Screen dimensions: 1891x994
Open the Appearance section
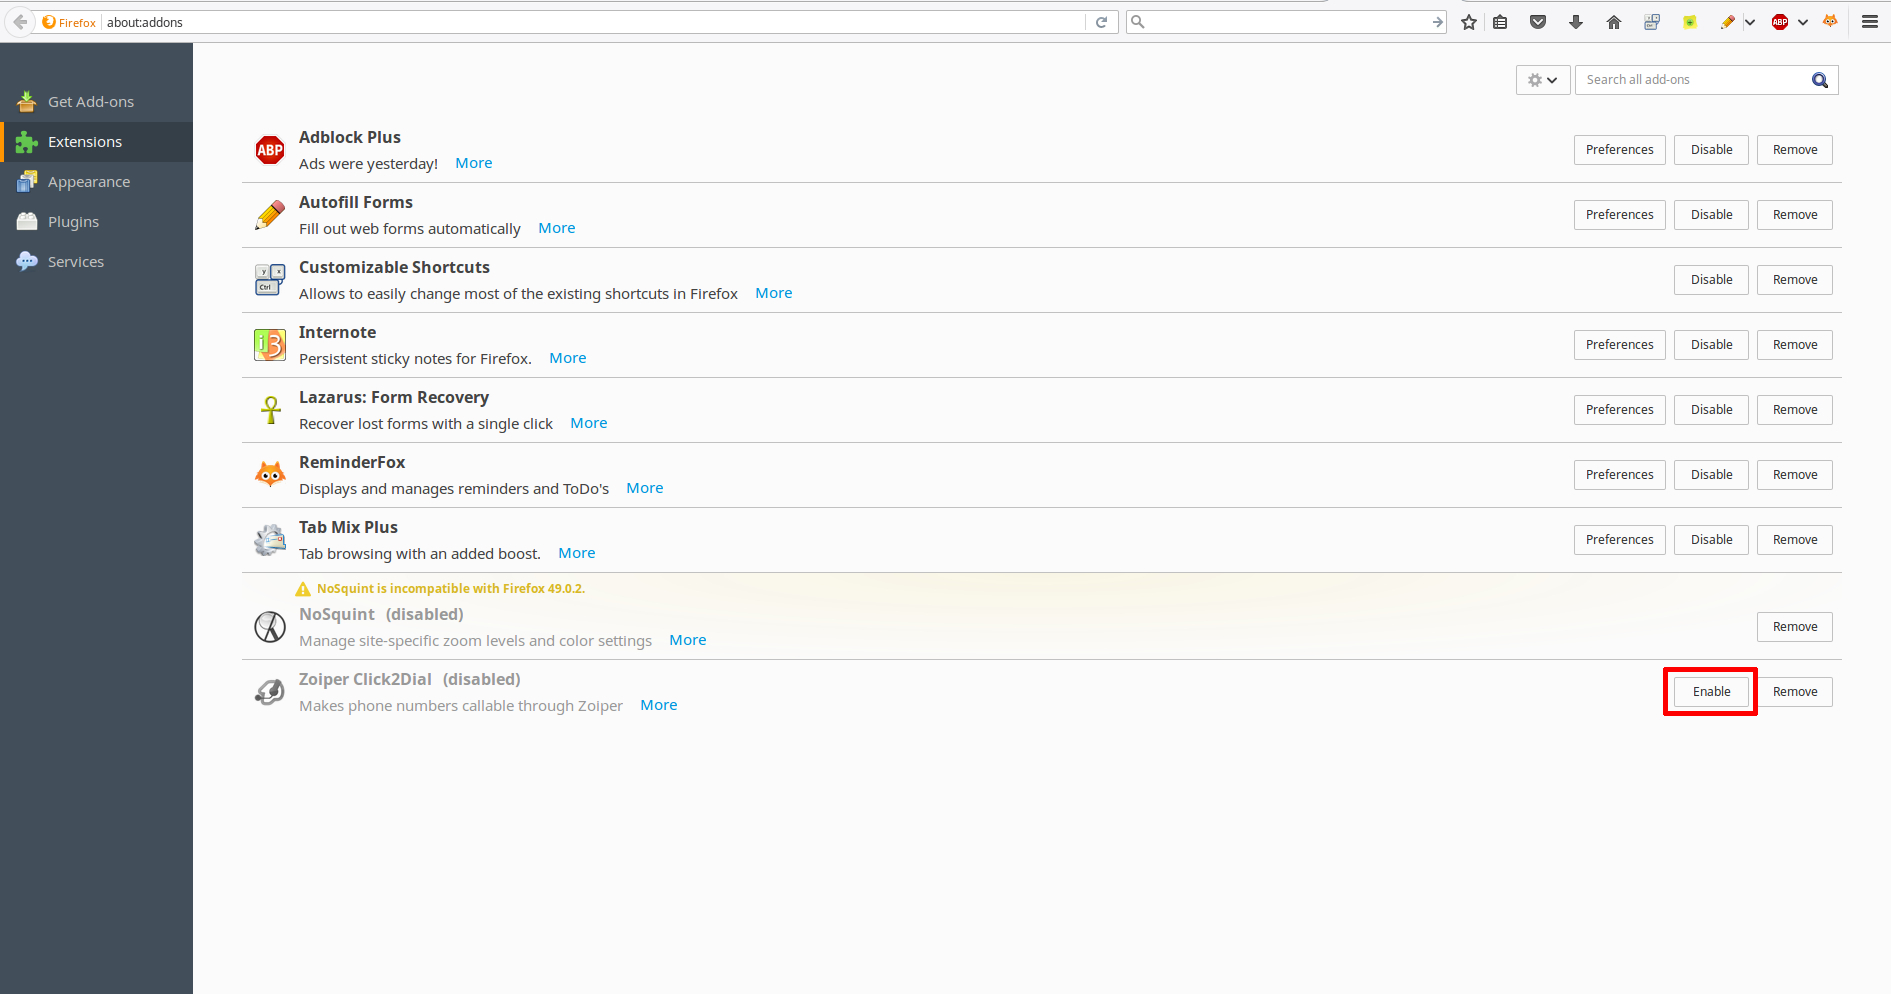pos(88,182)
